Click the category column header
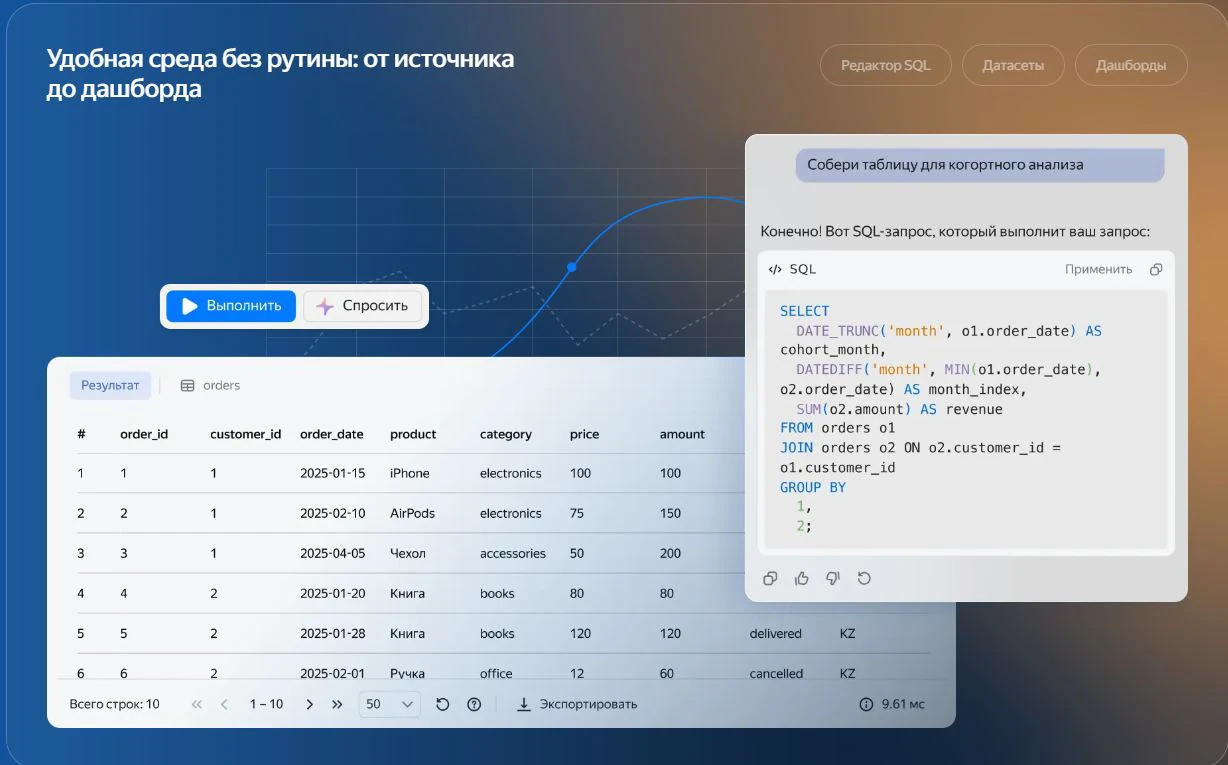Image resolution: width=1228 pixels, height=765 pixels. point(506,434)
